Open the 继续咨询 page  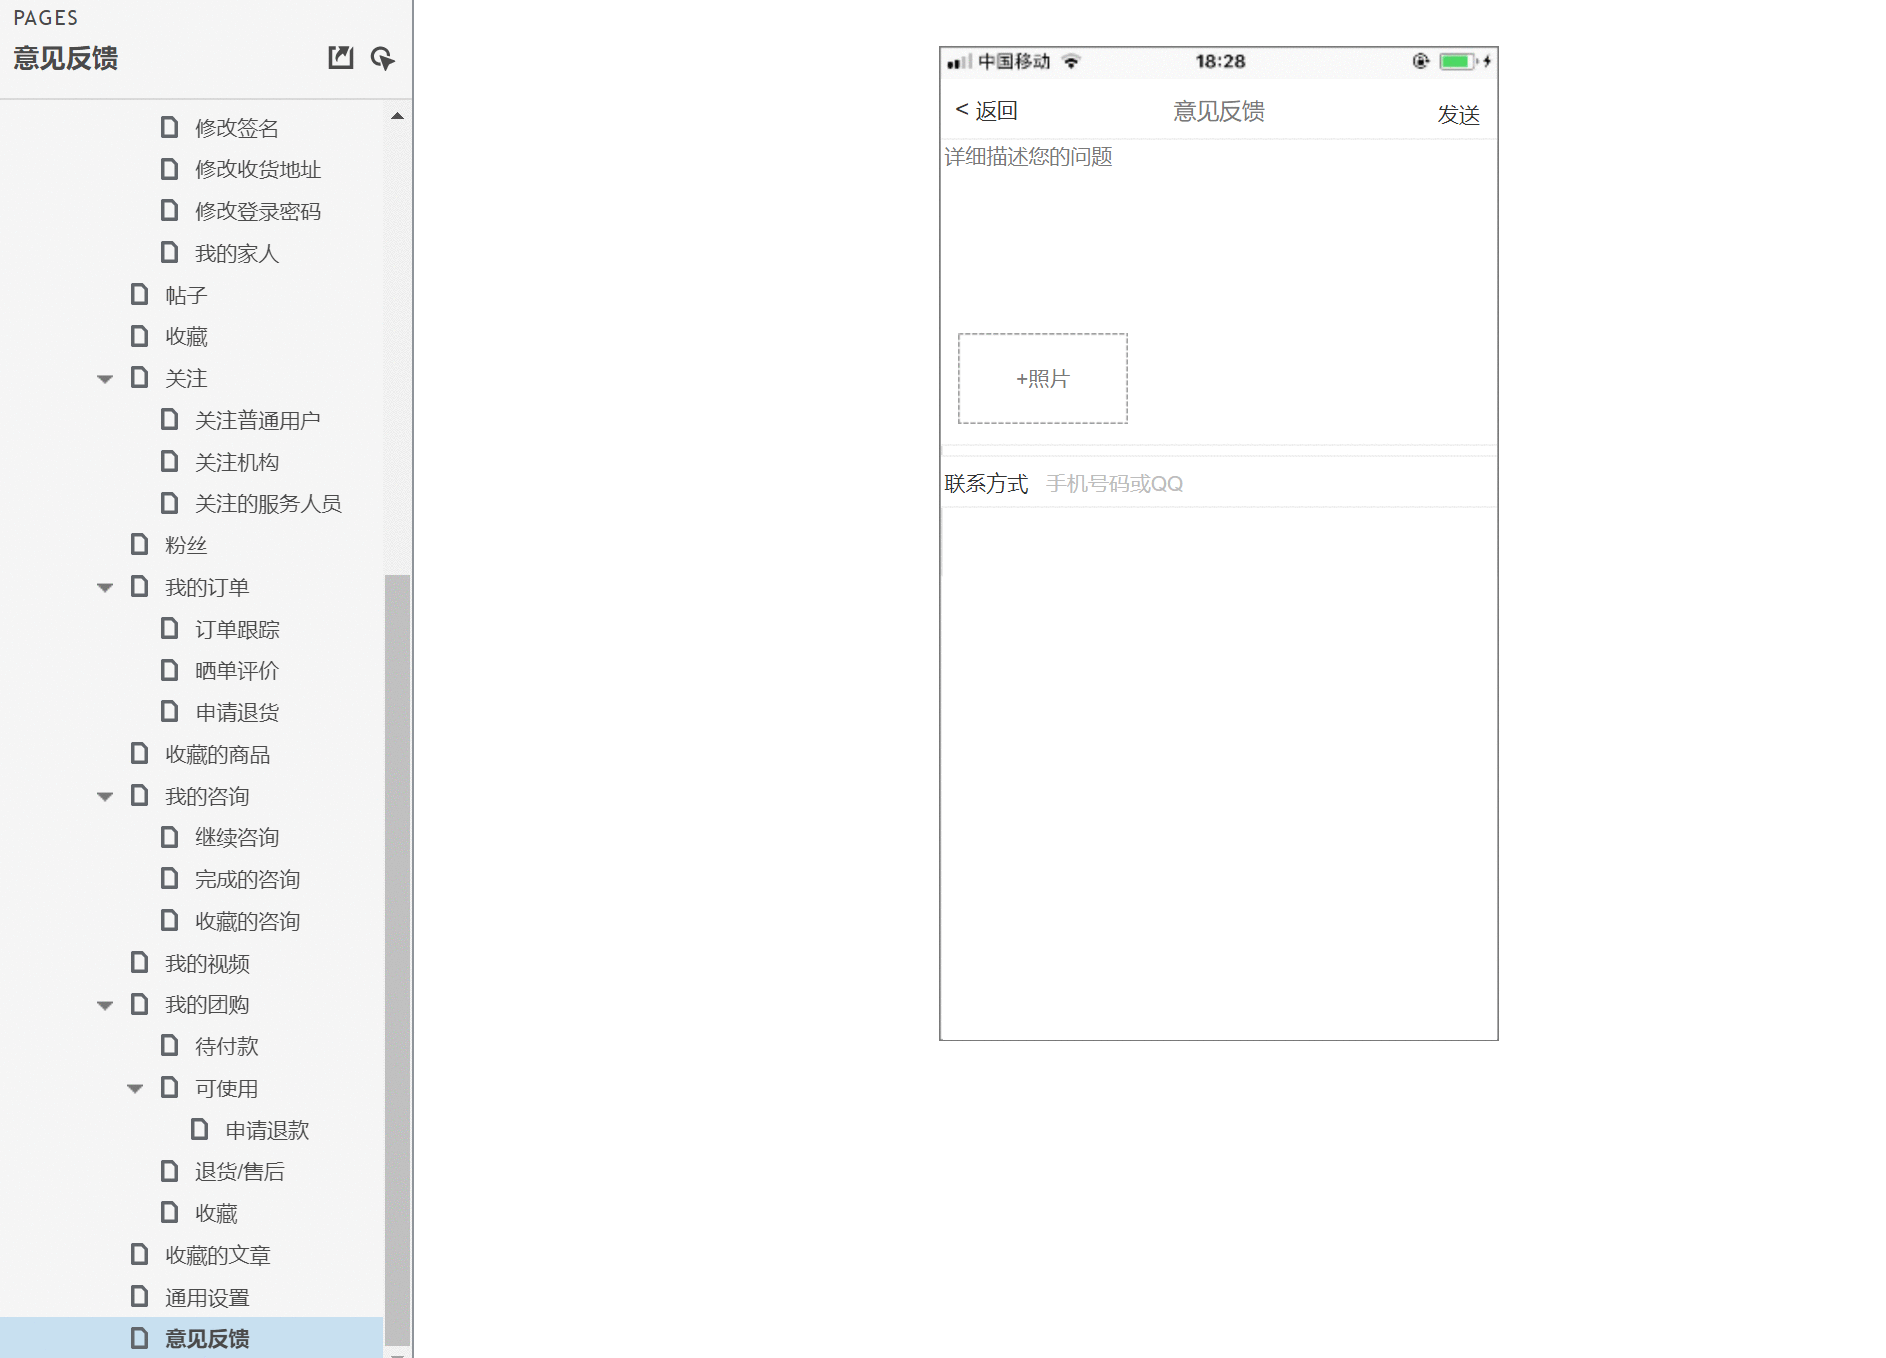pos(237,837)
